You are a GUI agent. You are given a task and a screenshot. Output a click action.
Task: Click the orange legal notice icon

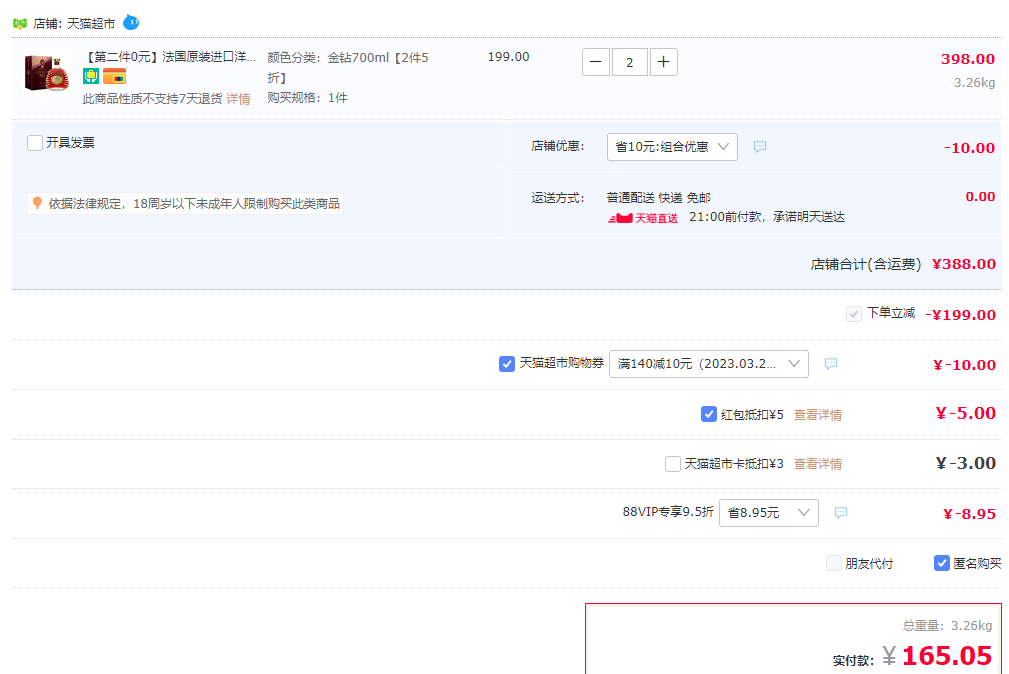[37, 203]
